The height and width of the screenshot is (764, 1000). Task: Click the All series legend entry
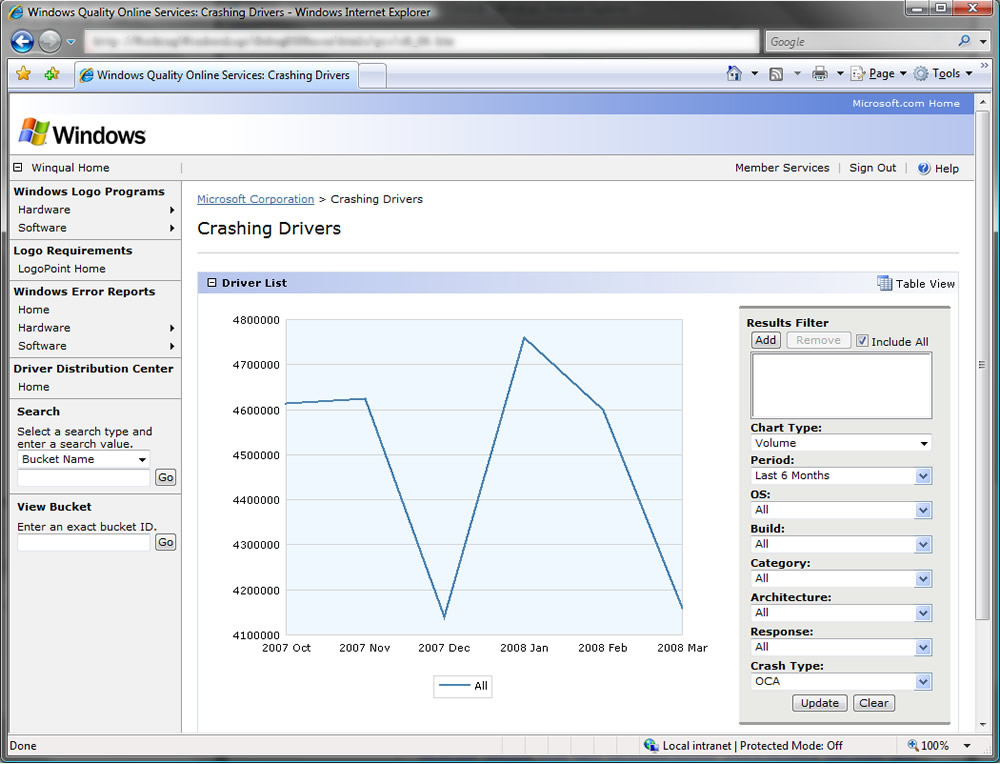point(463,686)
